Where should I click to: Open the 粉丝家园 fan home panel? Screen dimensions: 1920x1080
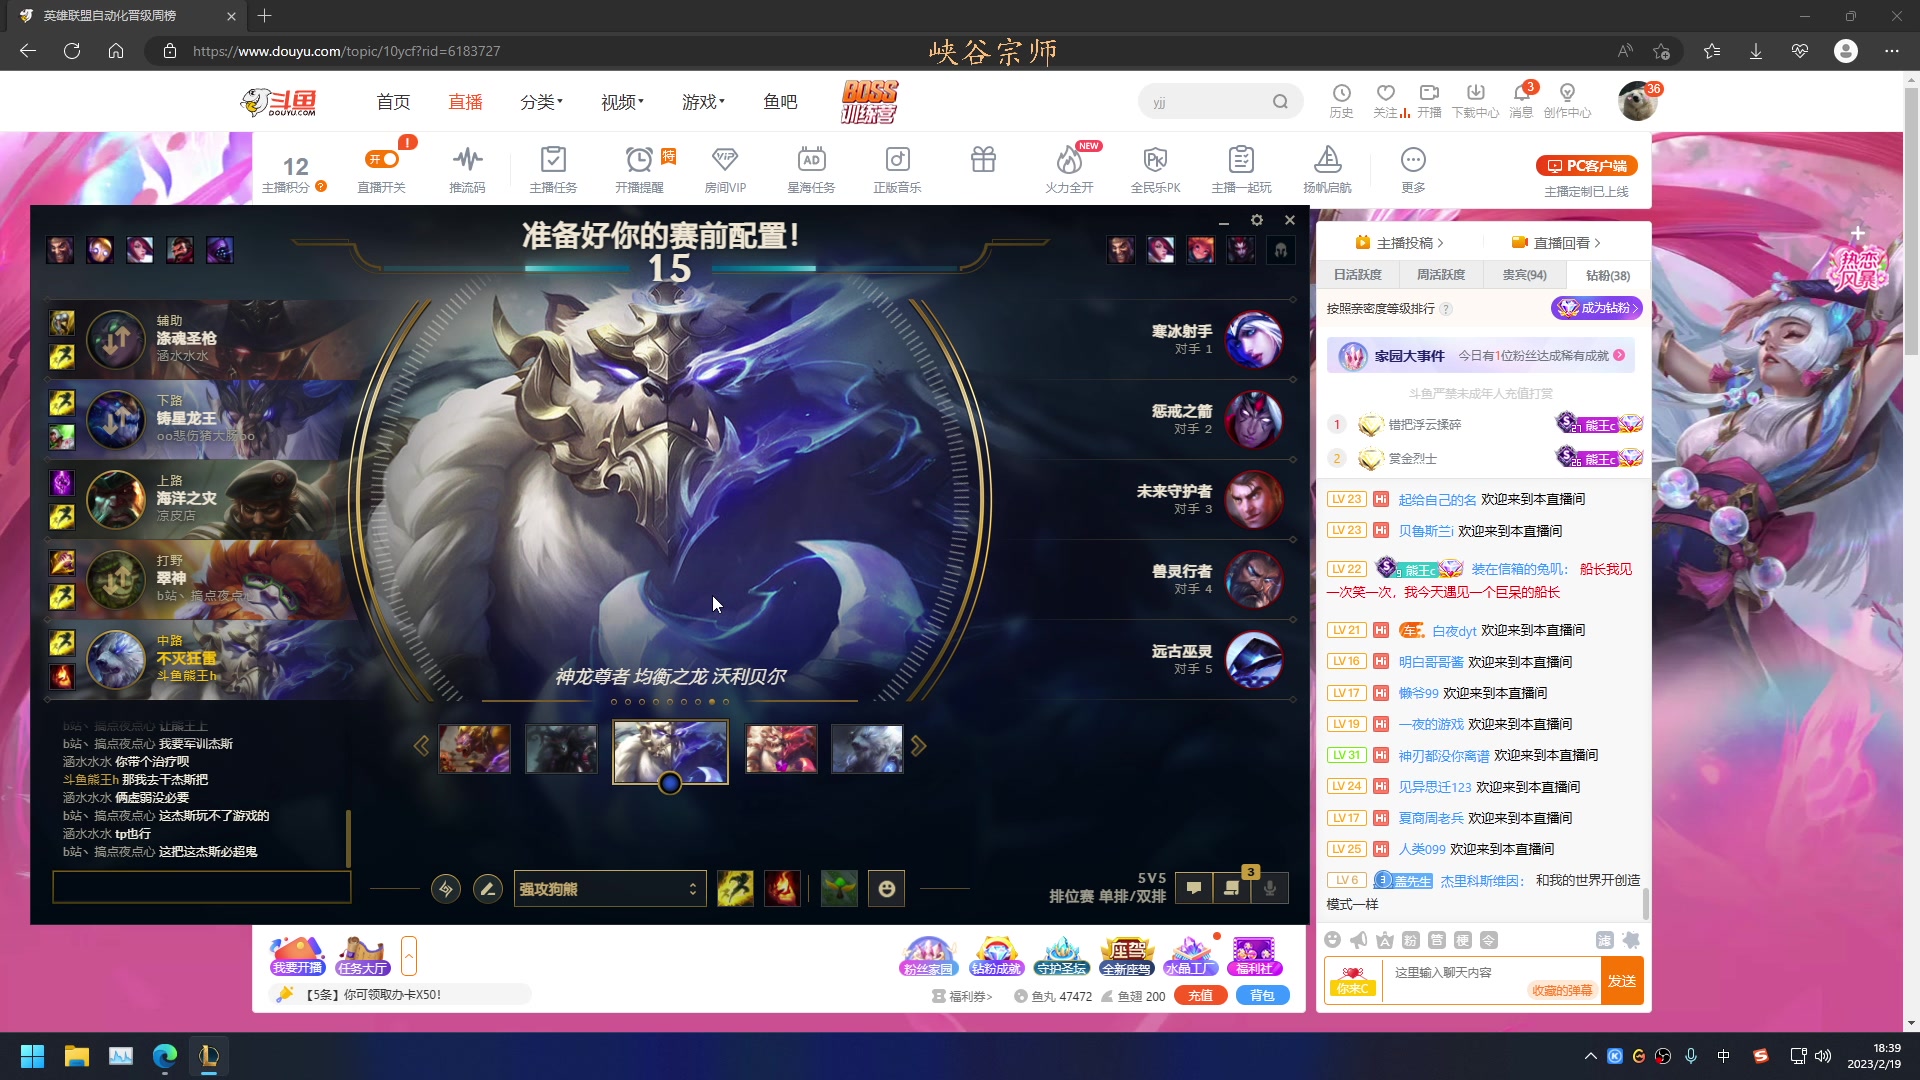click(928, 957)
